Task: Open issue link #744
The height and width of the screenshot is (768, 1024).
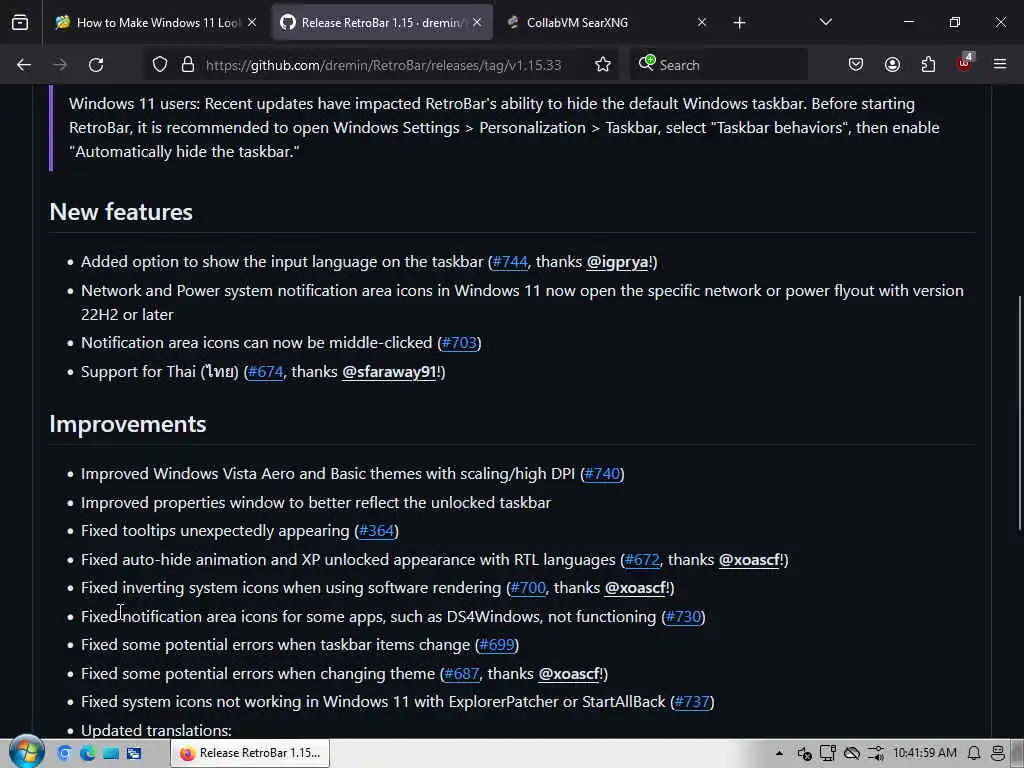Action: (x=510, y=262)
